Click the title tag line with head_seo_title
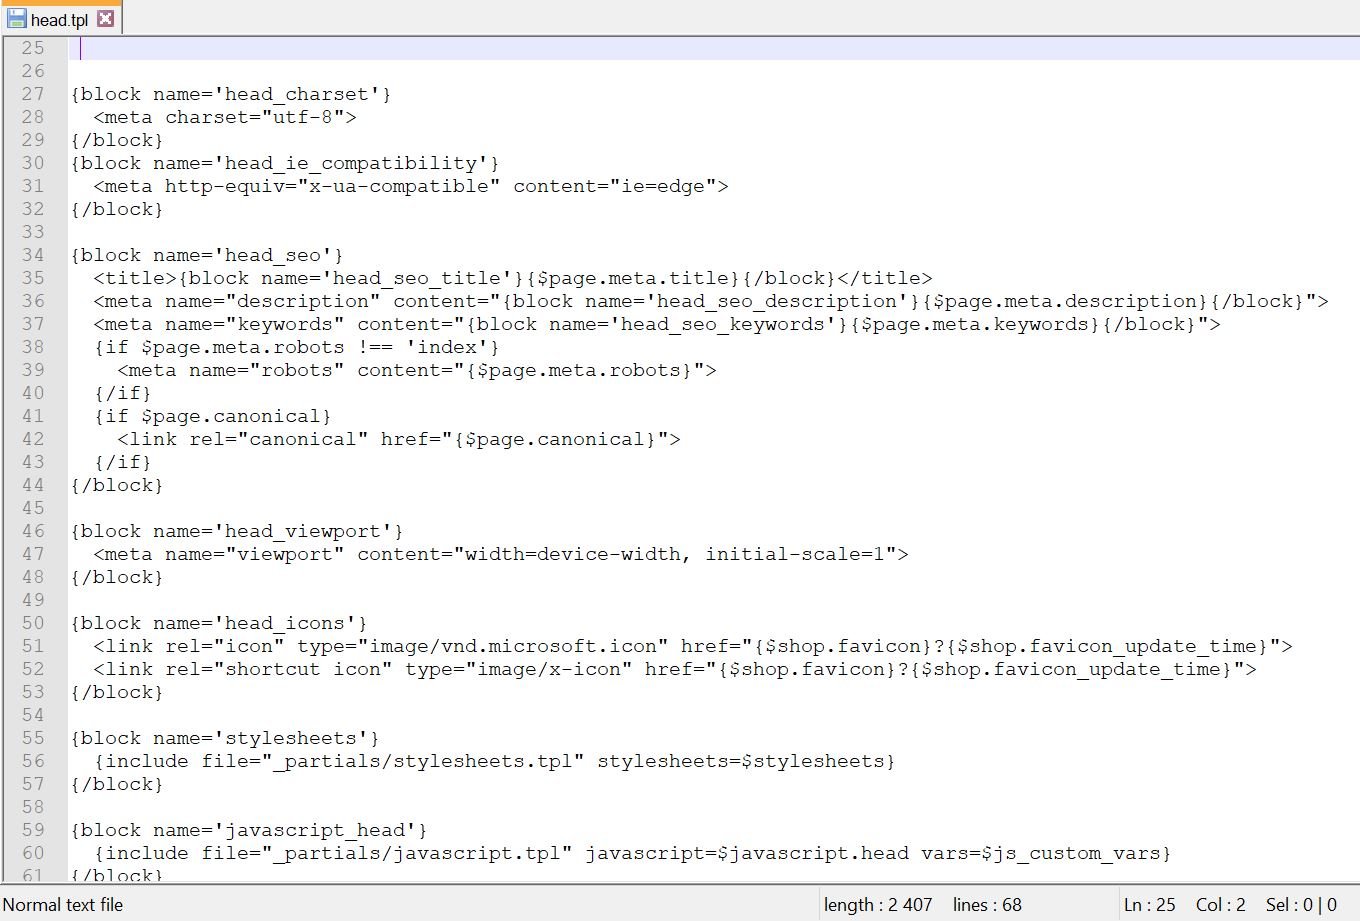 (x=513, y=278)
